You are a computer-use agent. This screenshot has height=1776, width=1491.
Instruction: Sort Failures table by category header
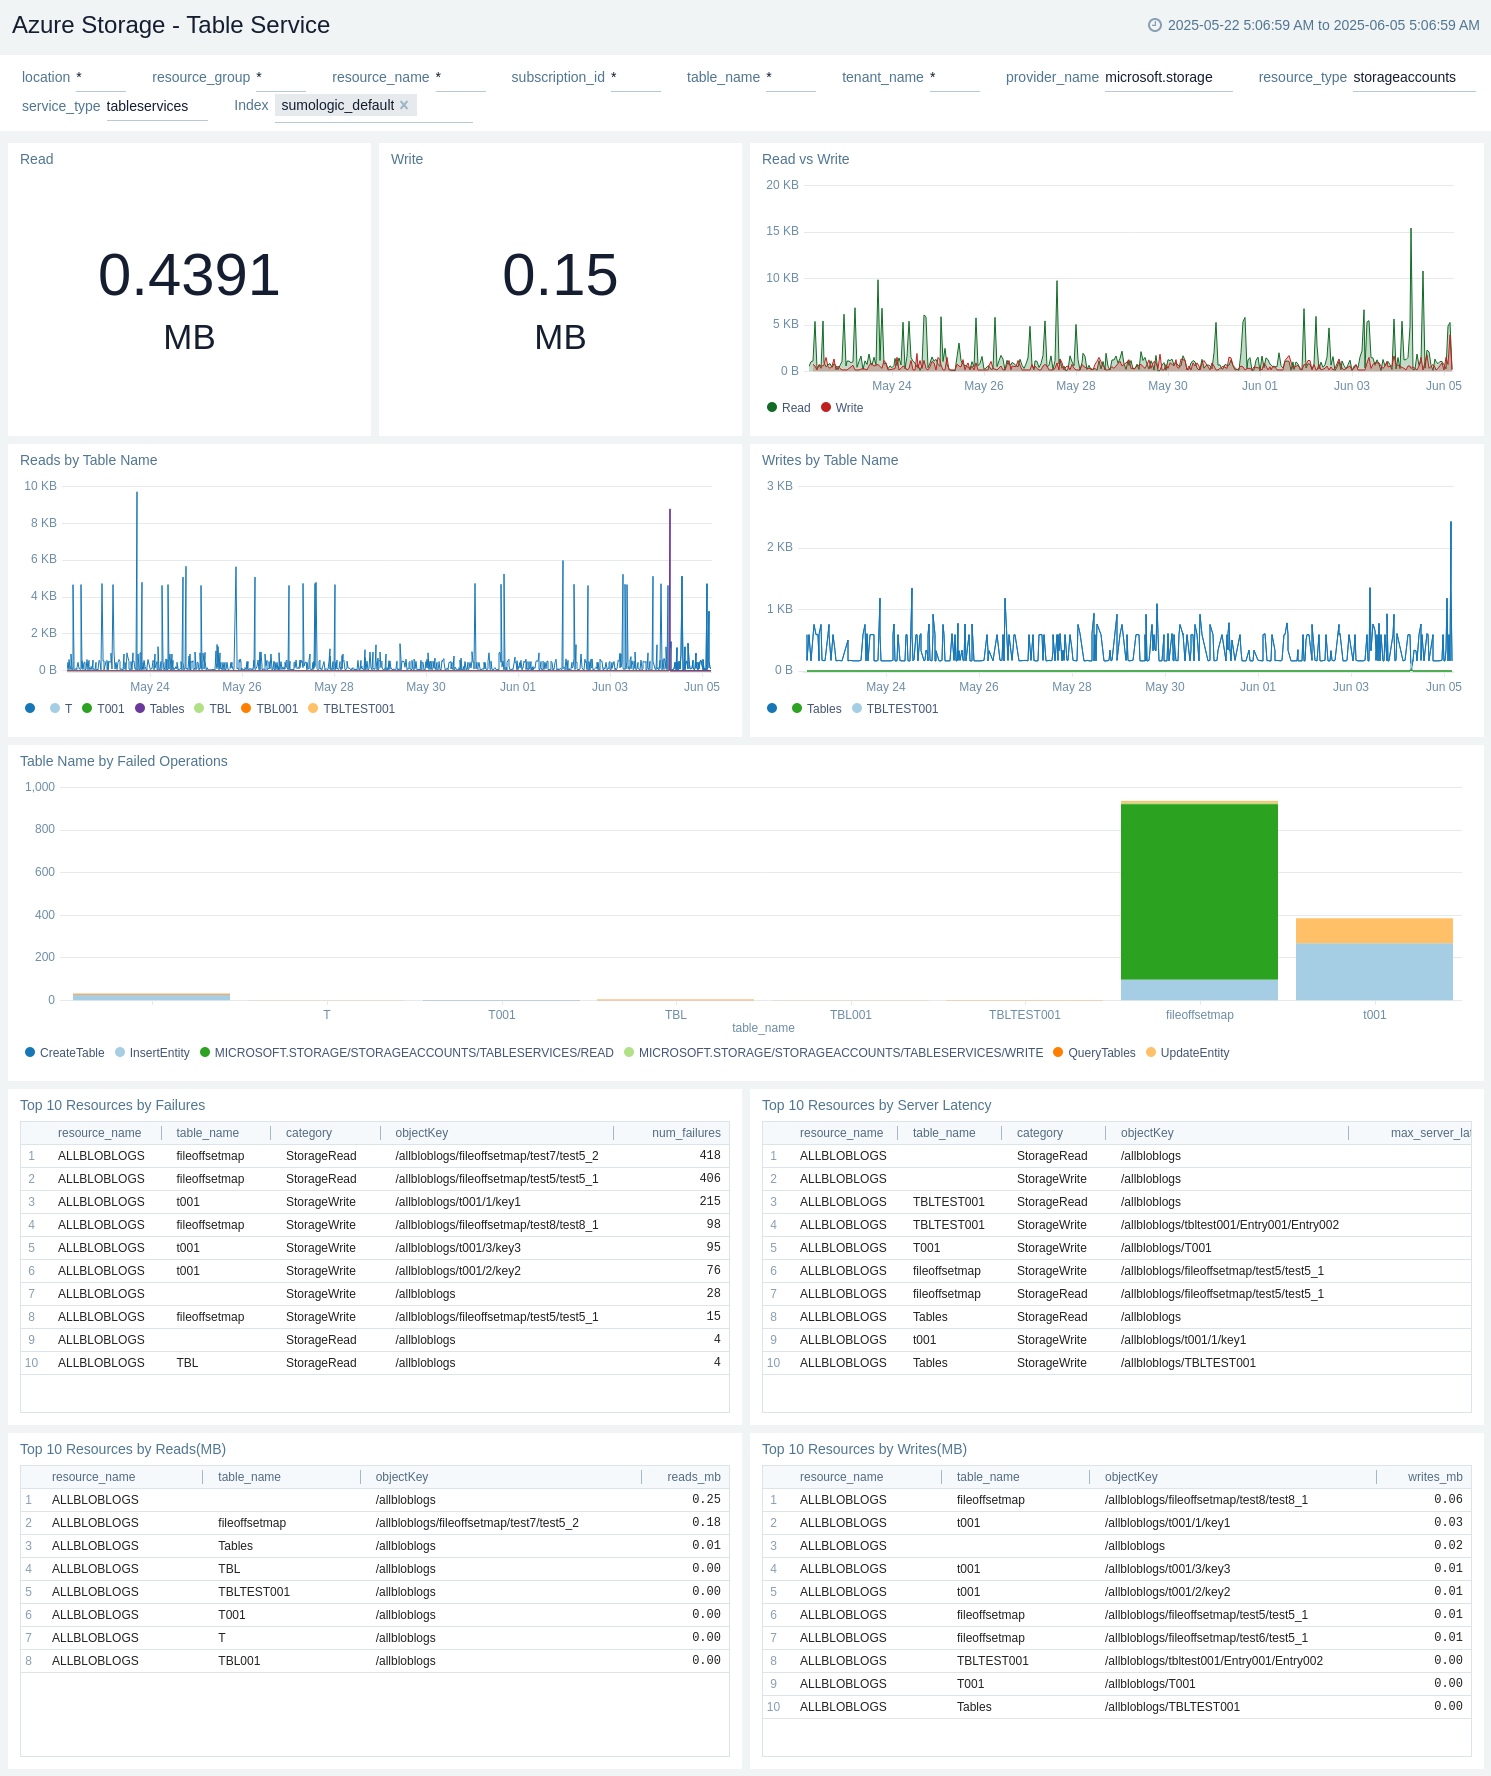(x=309, y=1133)
